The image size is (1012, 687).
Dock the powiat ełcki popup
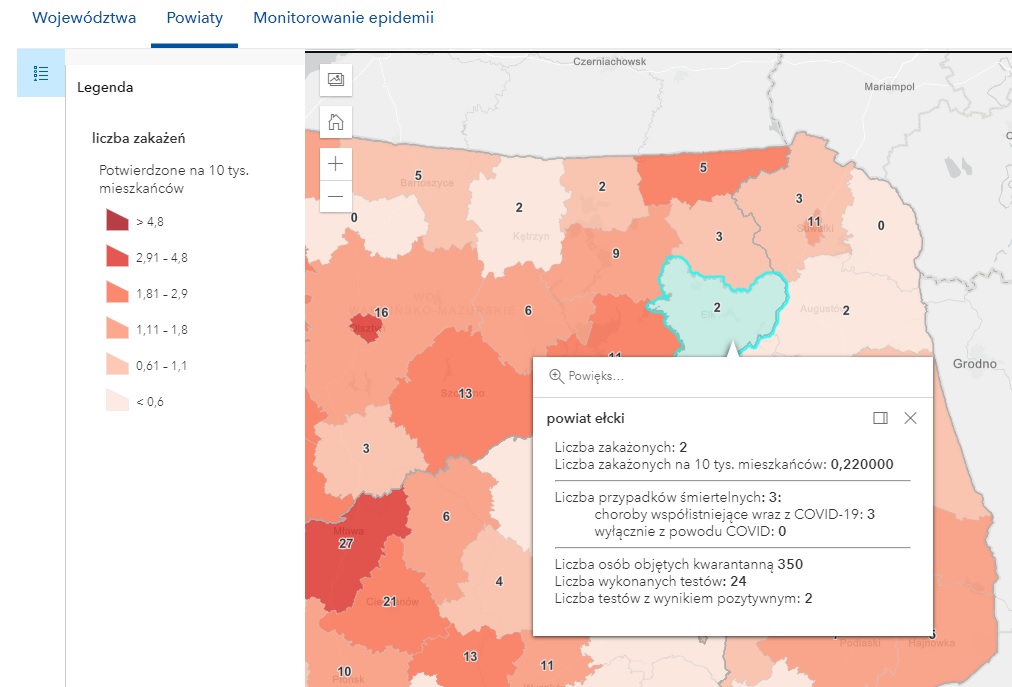pos(880,418)
